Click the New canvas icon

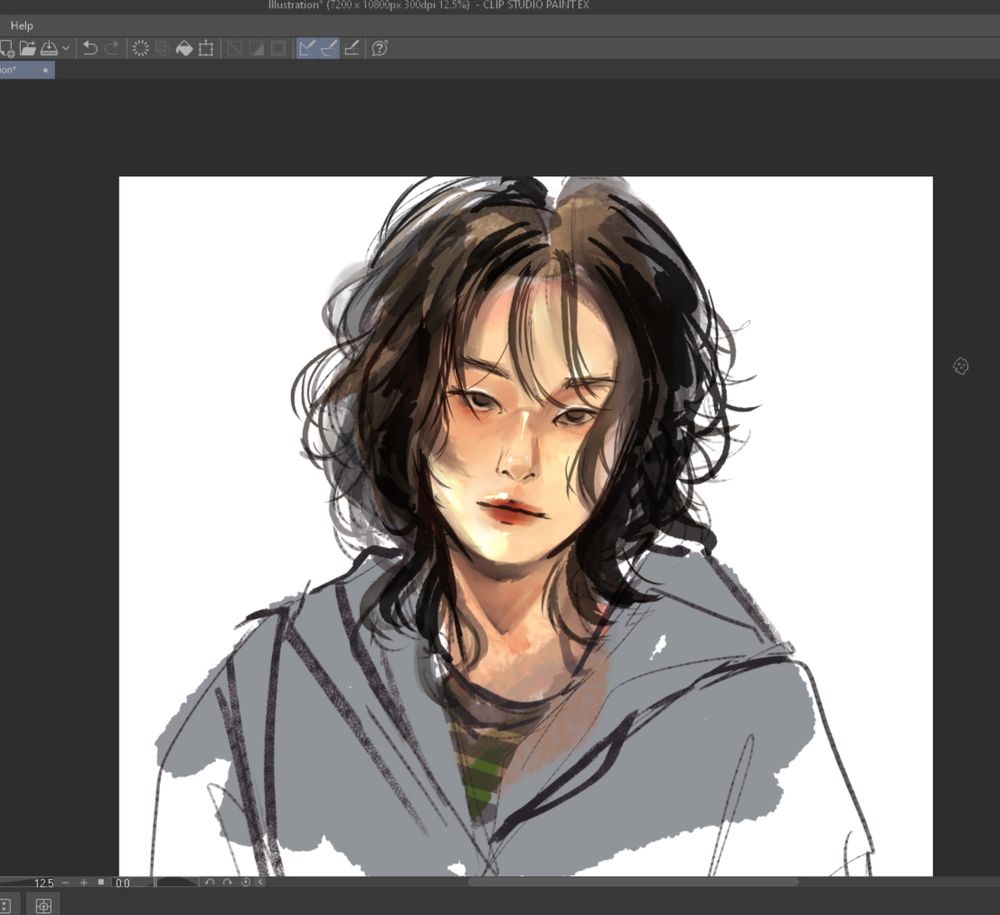click(x=7, y=48)
